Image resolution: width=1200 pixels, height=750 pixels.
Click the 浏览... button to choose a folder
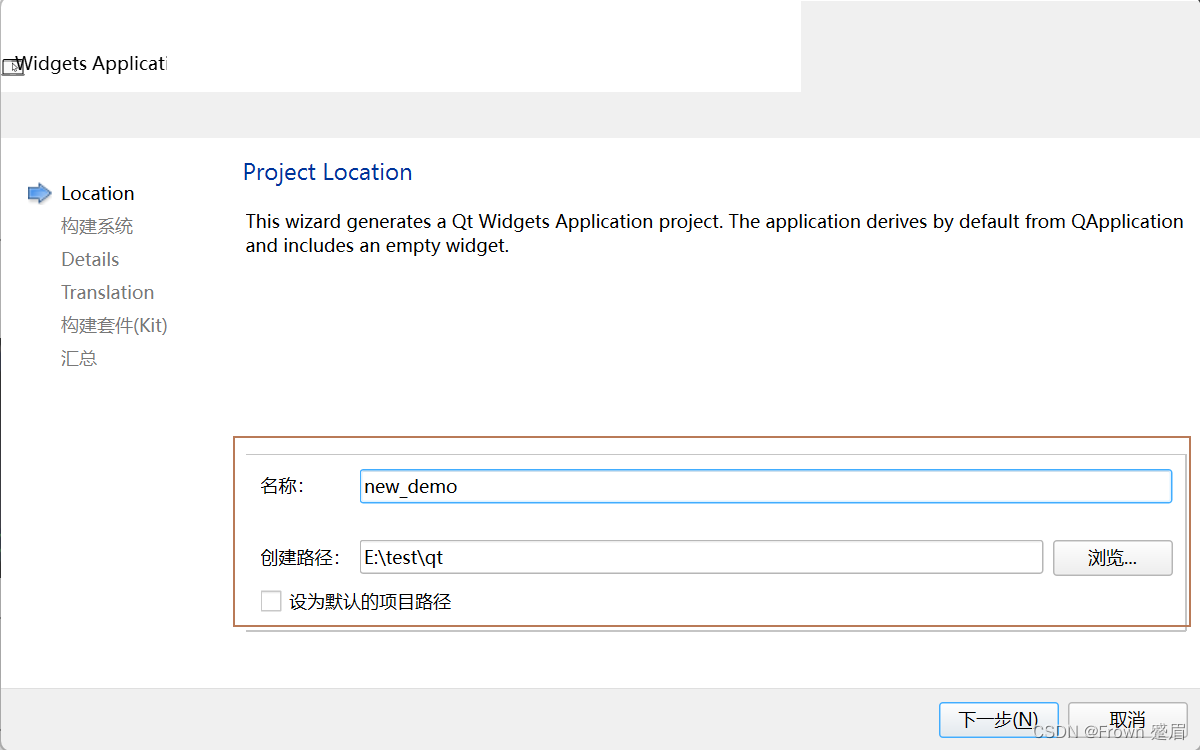point(1112,557)
